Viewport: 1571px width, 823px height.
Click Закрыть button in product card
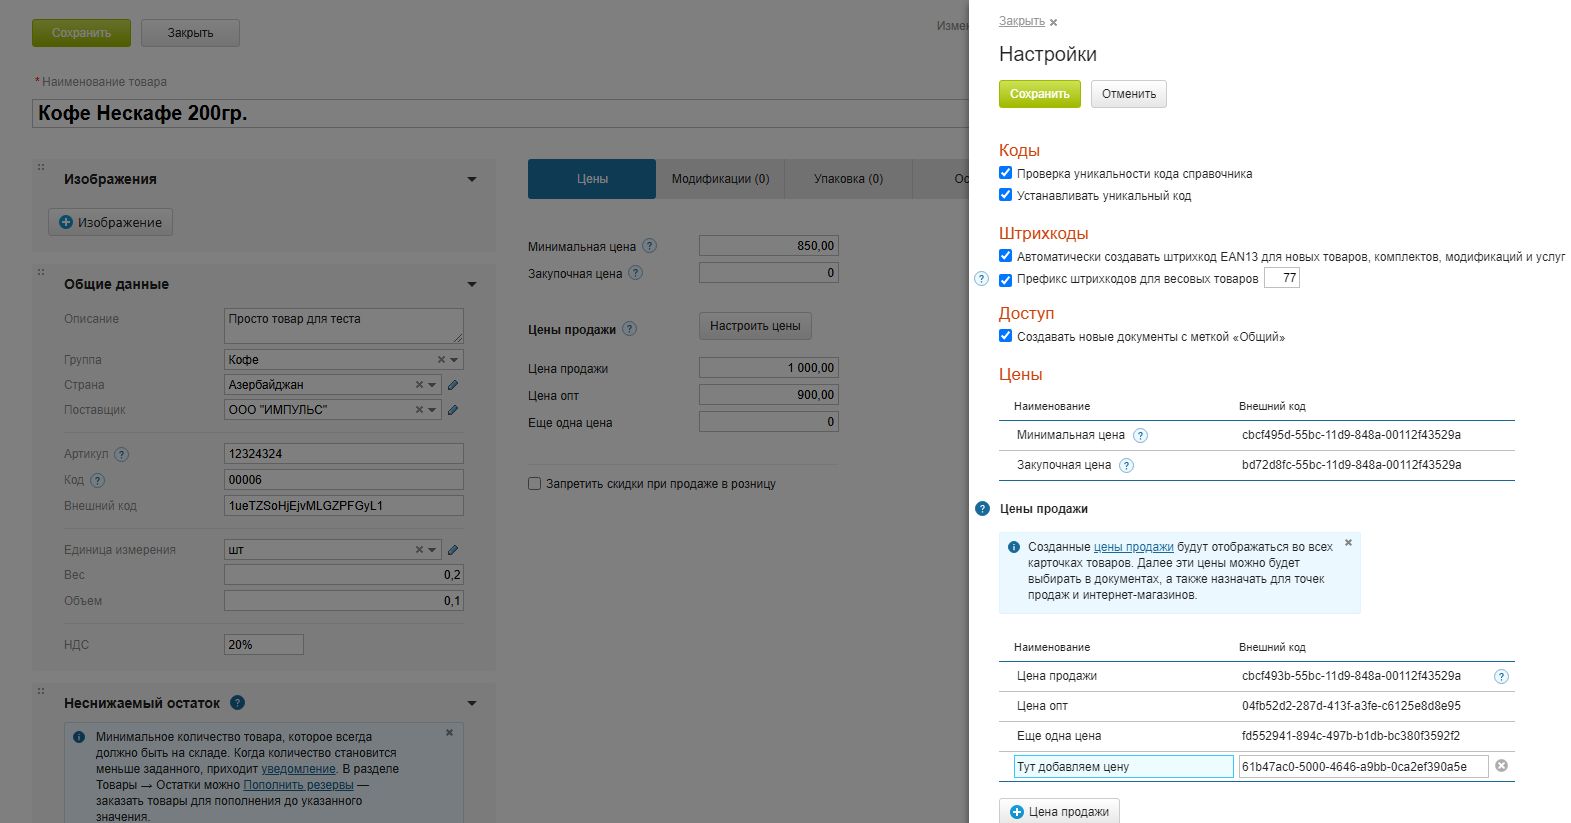[x=190, y=33]
